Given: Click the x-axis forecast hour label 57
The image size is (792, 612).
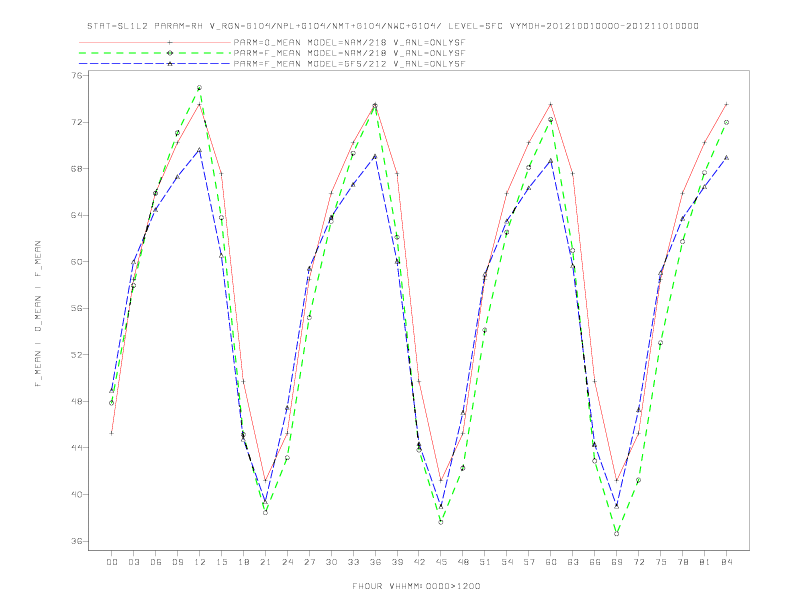Looking at the screenshot, I should [529, 562].
